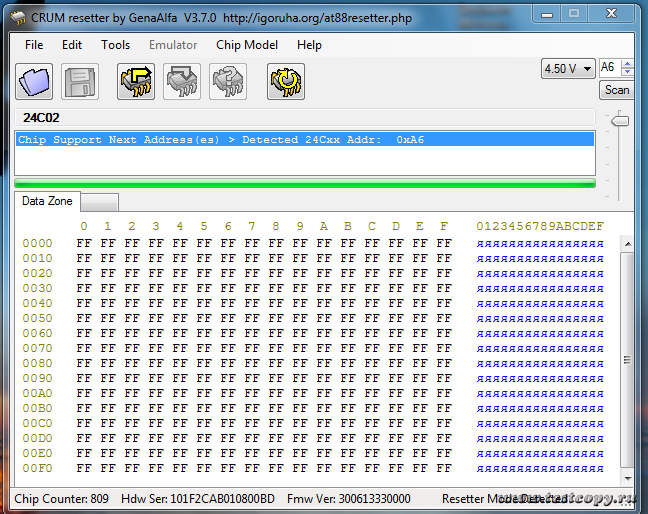Click the A6 address spinner arrows
The width and height of the screenshot is (648, 514).
point(627,68)
